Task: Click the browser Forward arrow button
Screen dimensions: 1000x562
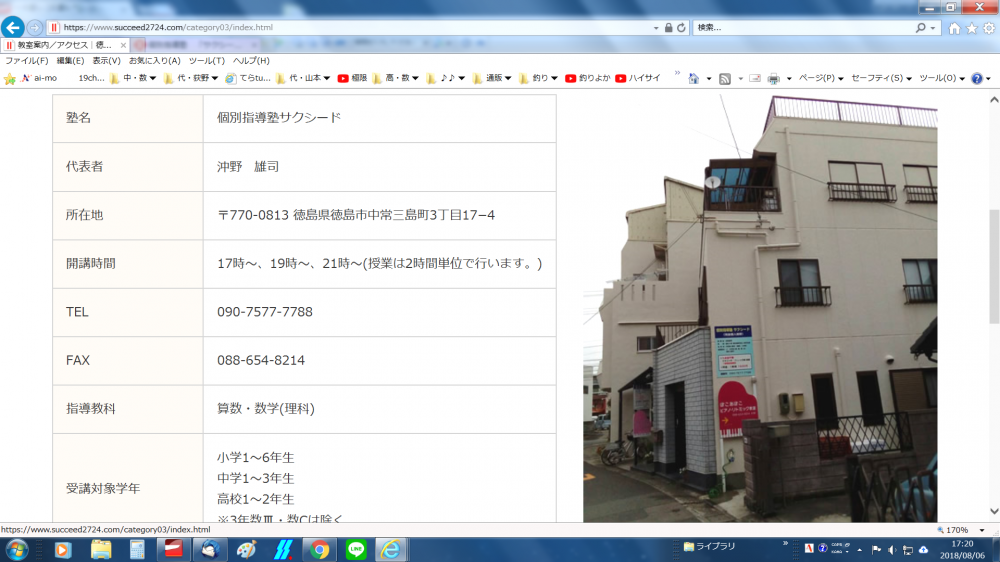Action: point(35,27)
